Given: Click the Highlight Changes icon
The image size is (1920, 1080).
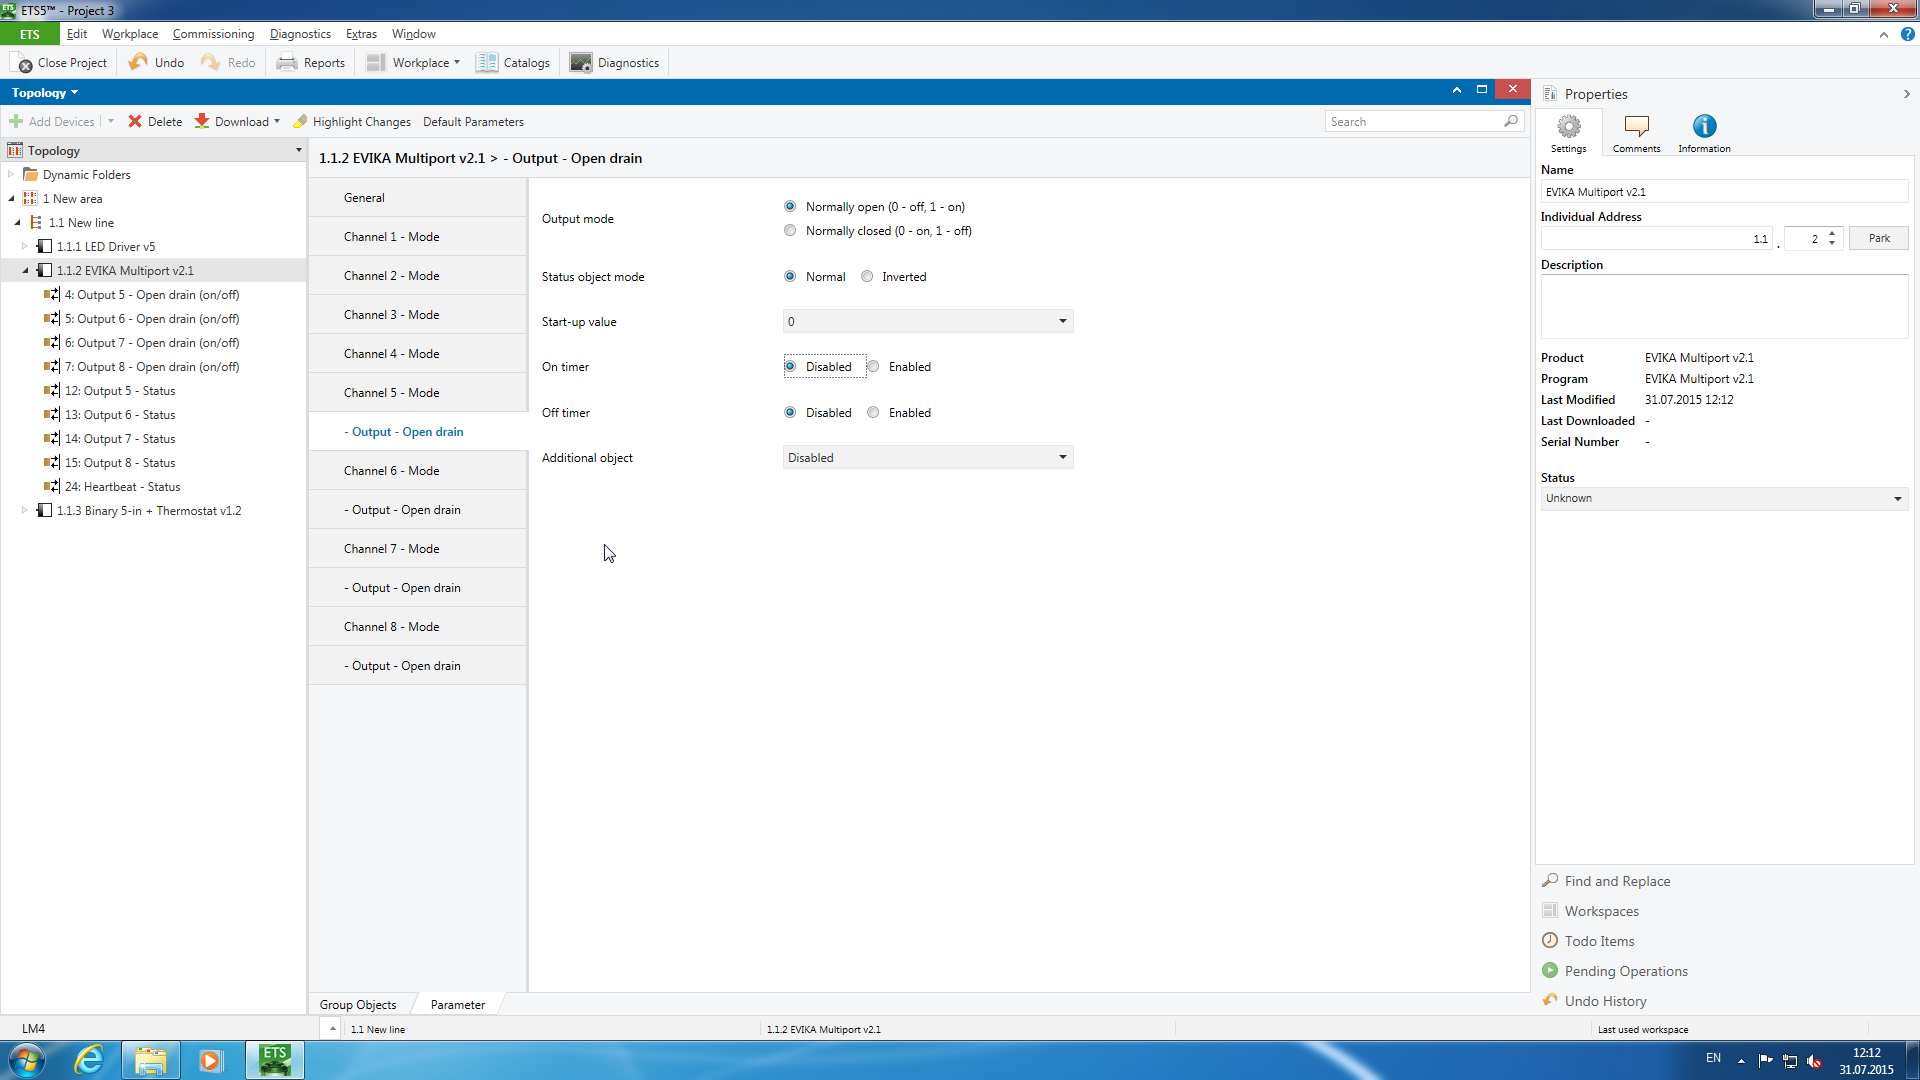Looking at the screenshot, I should 300,121.
